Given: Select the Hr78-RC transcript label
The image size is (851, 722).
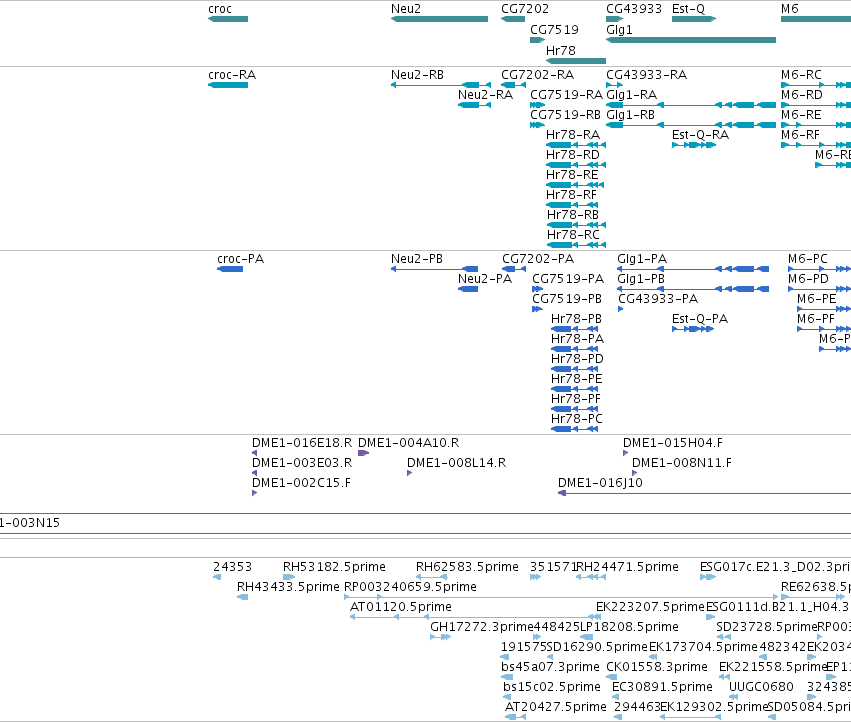Looking at the screenshot, I should [573, 235].
